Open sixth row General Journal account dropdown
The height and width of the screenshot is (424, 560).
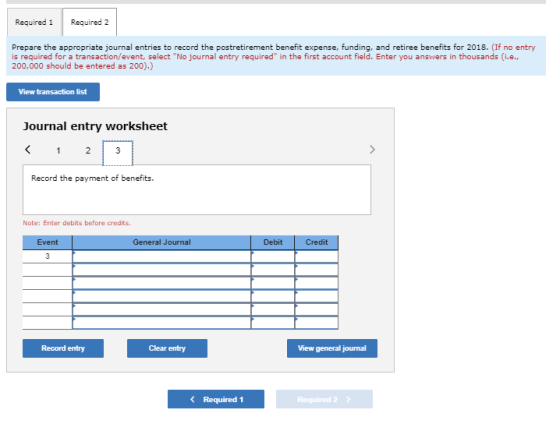(x=161, y=323)
